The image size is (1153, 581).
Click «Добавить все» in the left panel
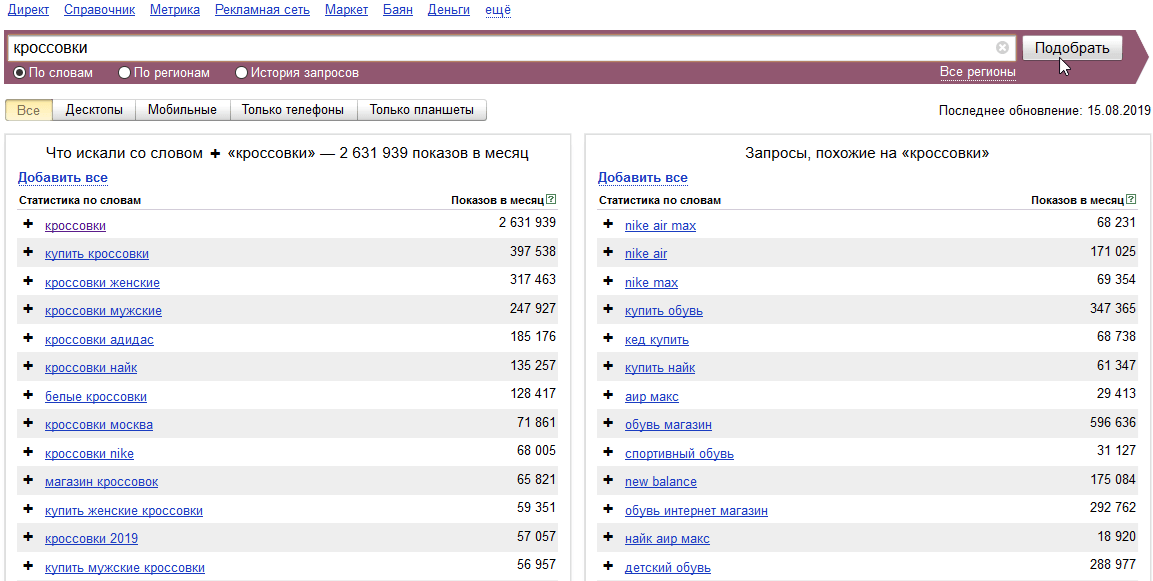62,178
